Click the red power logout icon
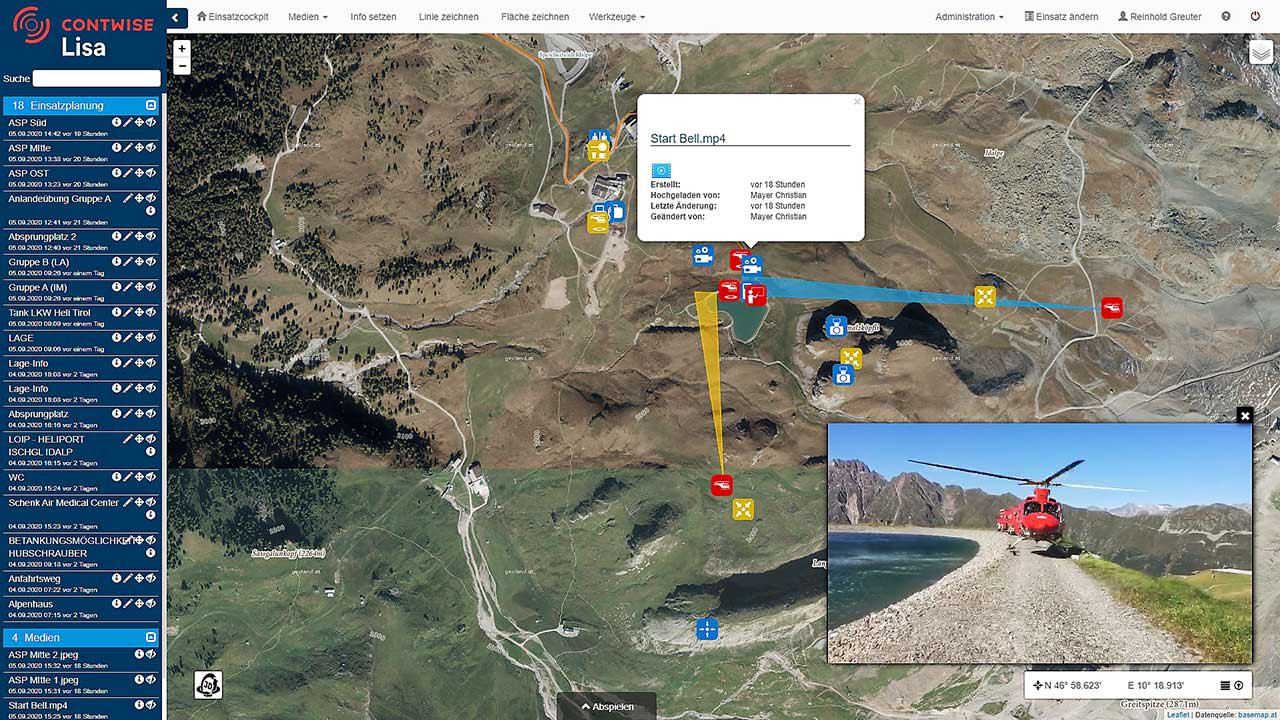Image resolution: width=1280 pixels, height=720 pixels. tap(1255, 17)
